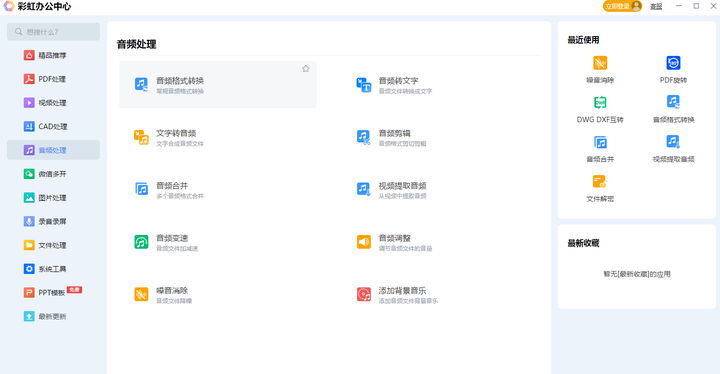Screen dimensions: 720x374
Task: Click the 最新收藏 heading
Action: 583,243
